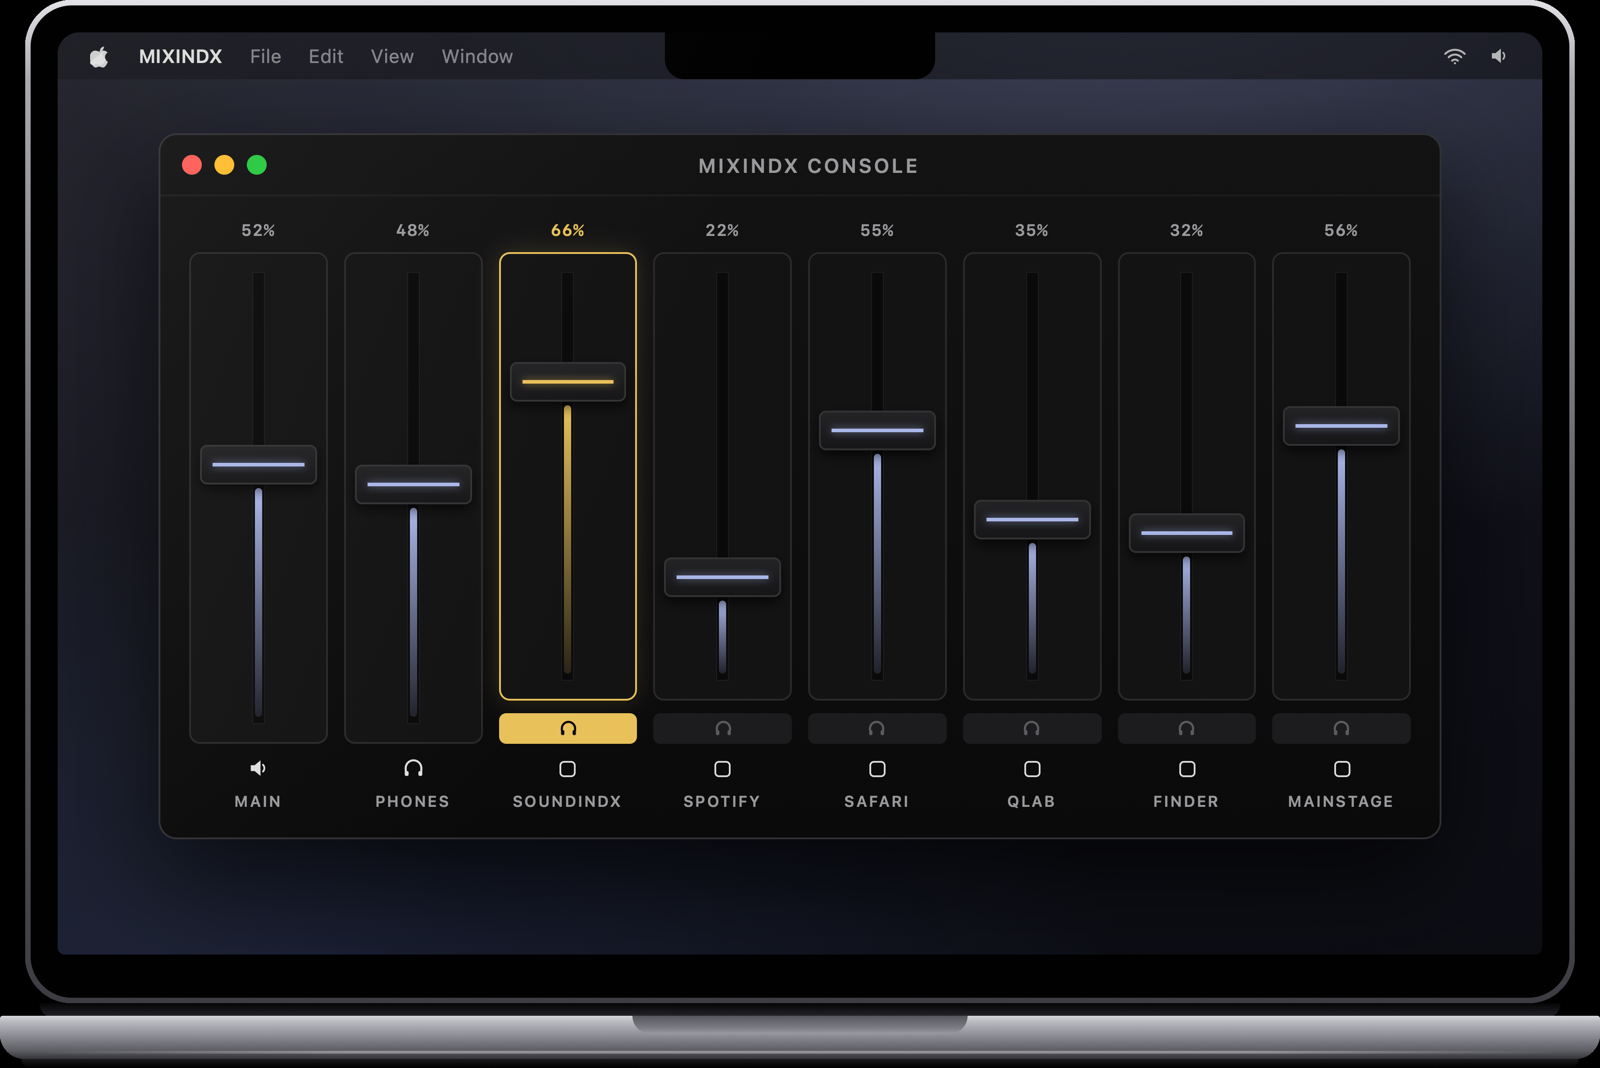This screenshot has width=1600, height=1068.
Task: Enable headphone cue on FINDER channel
Action: (1187, 728)
